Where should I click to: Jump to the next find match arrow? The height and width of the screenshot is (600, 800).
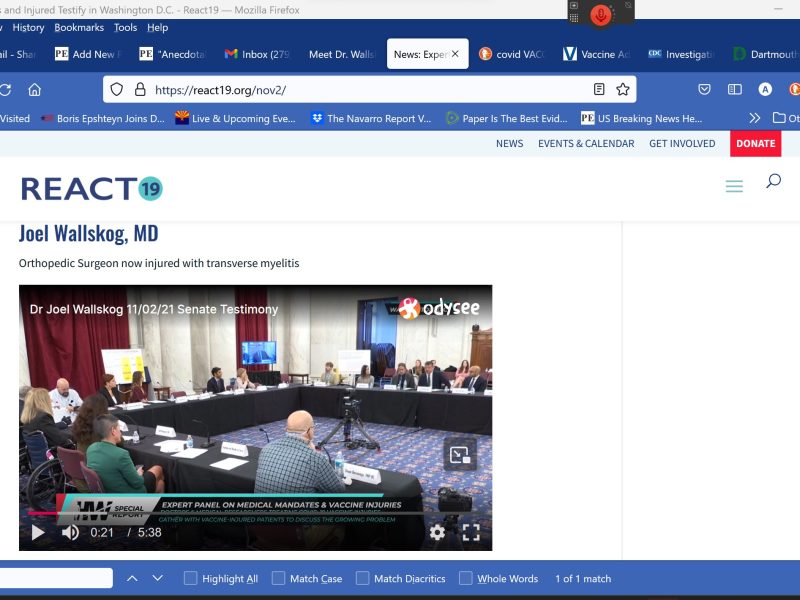pos(158,578)
